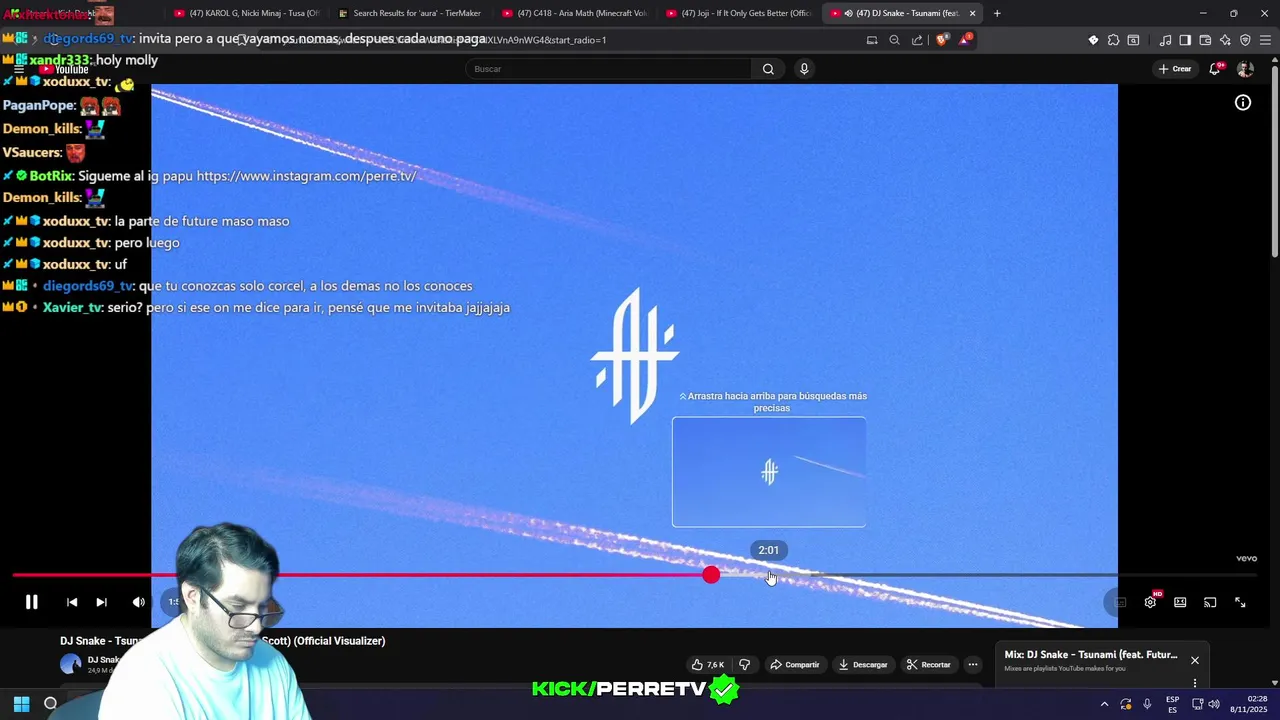Click the Mix DJ Snake Tsunami title

tap(1091, 655)
